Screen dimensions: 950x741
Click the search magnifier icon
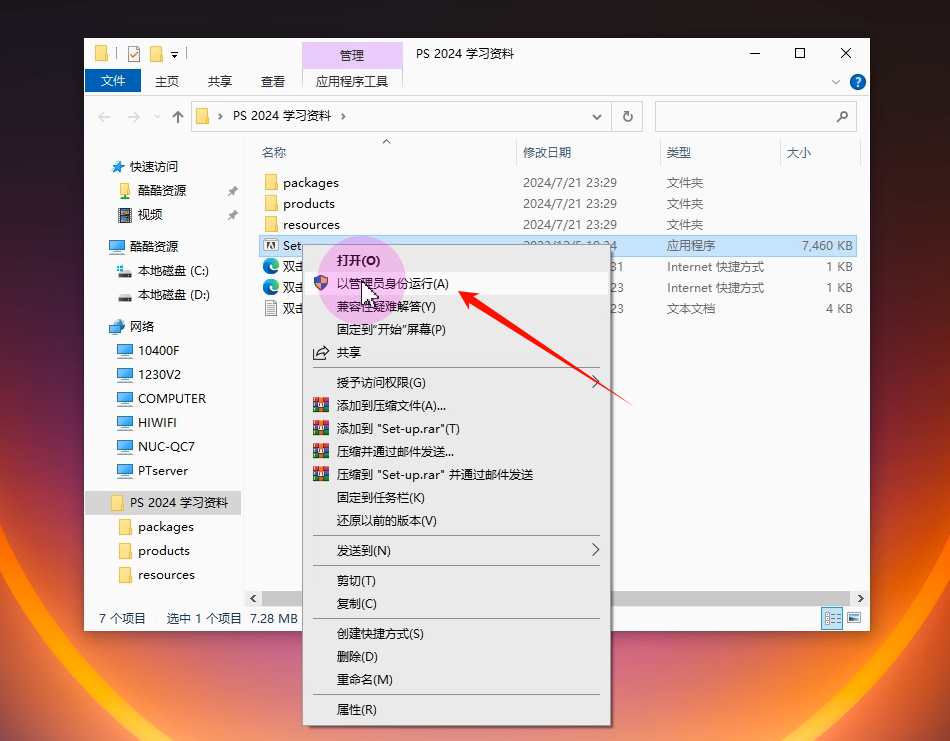pos(842,116)
